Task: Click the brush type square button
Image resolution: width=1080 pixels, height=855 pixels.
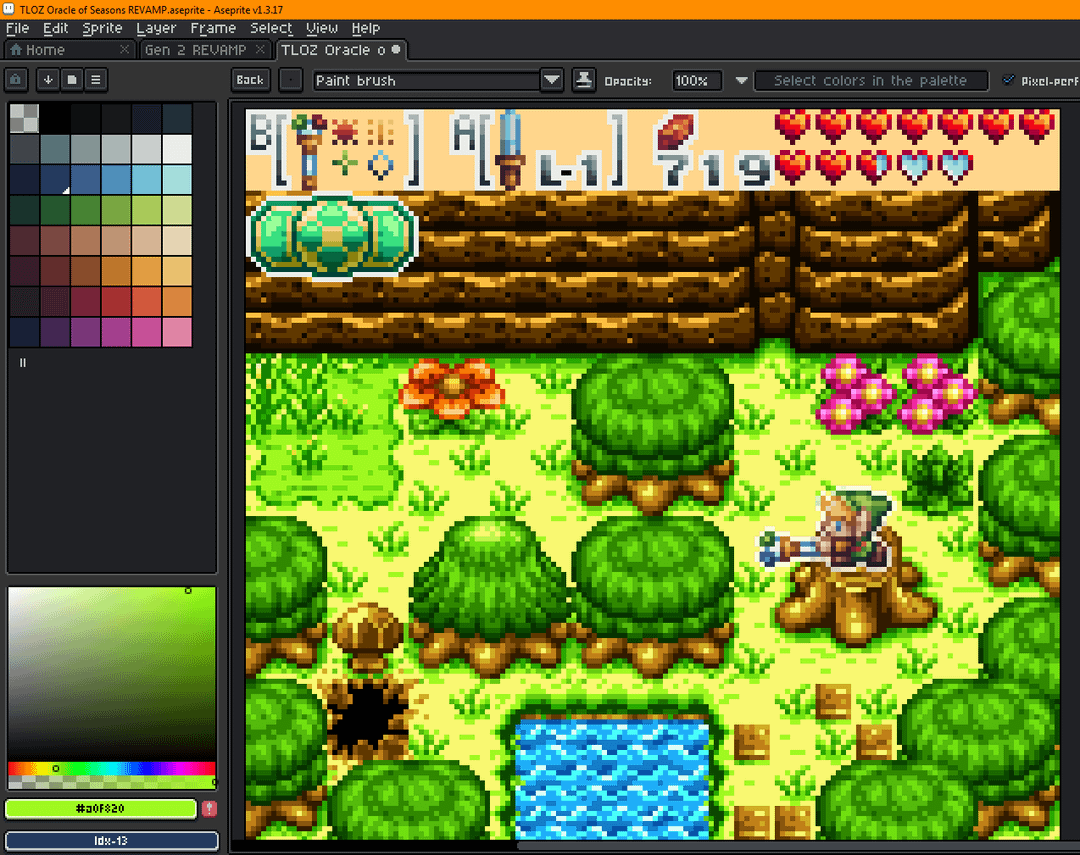Action: click(290, 80)
